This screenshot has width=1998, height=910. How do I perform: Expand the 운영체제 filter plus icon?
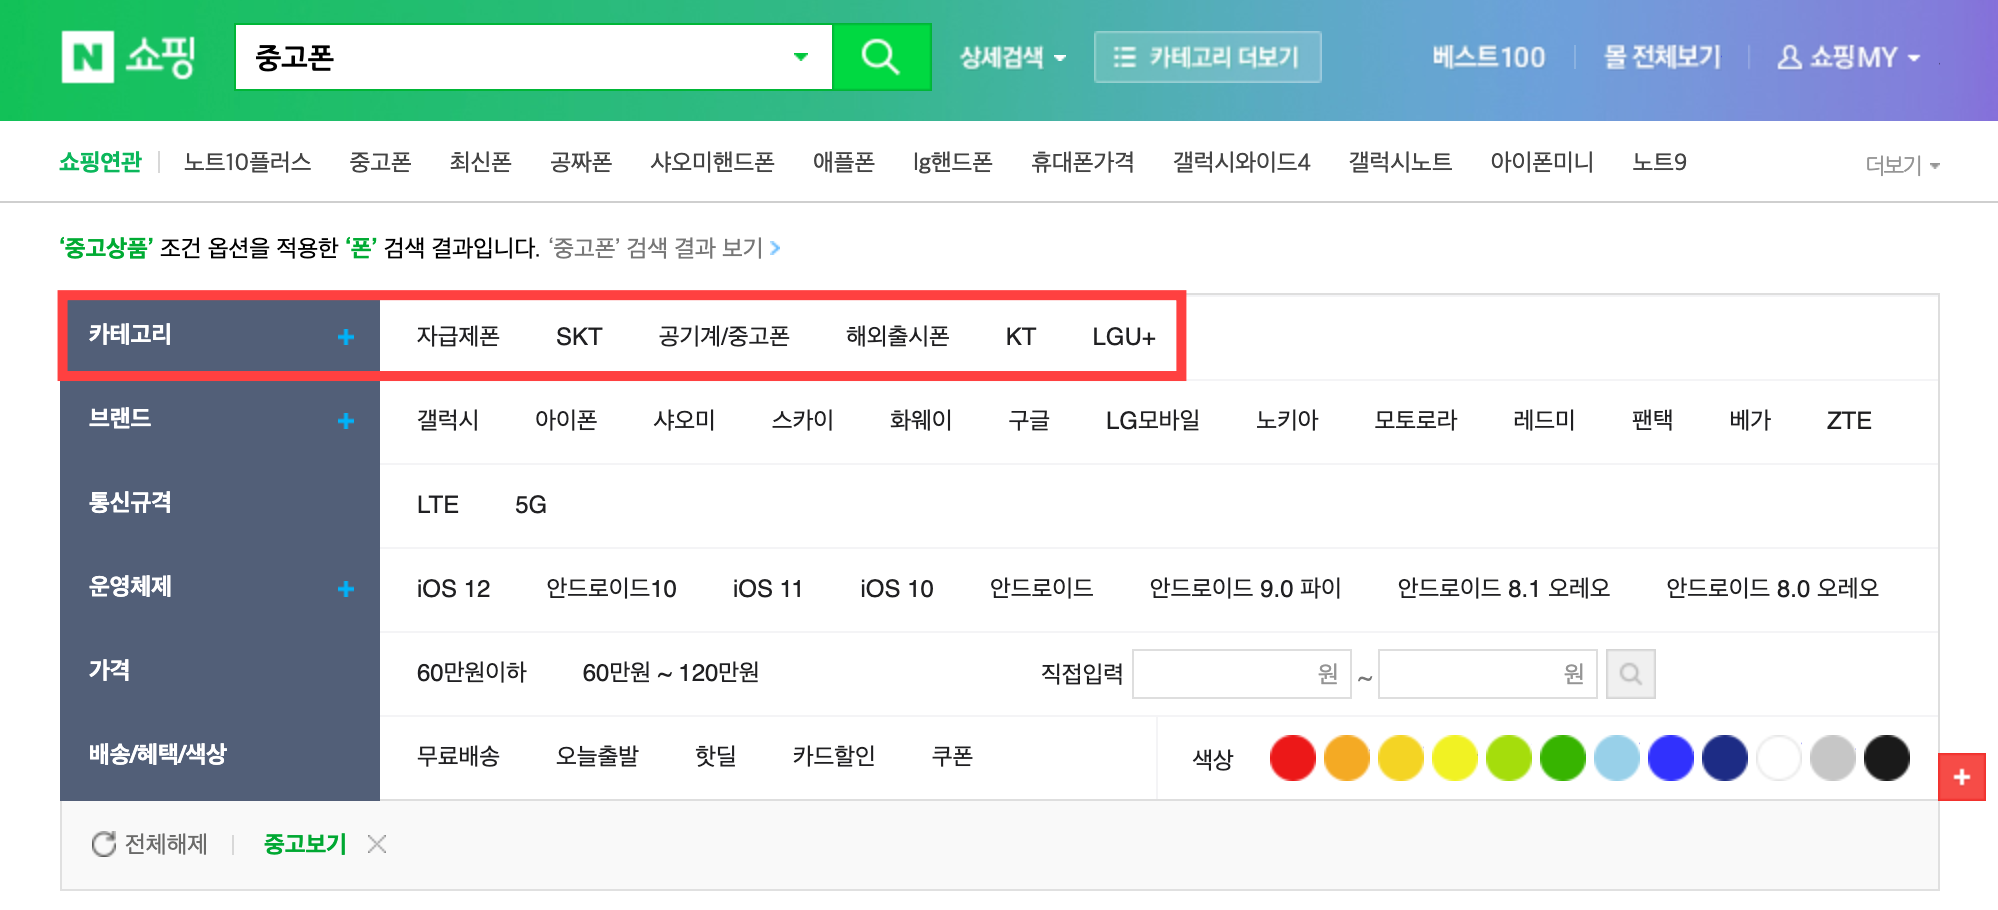[346, 589]
